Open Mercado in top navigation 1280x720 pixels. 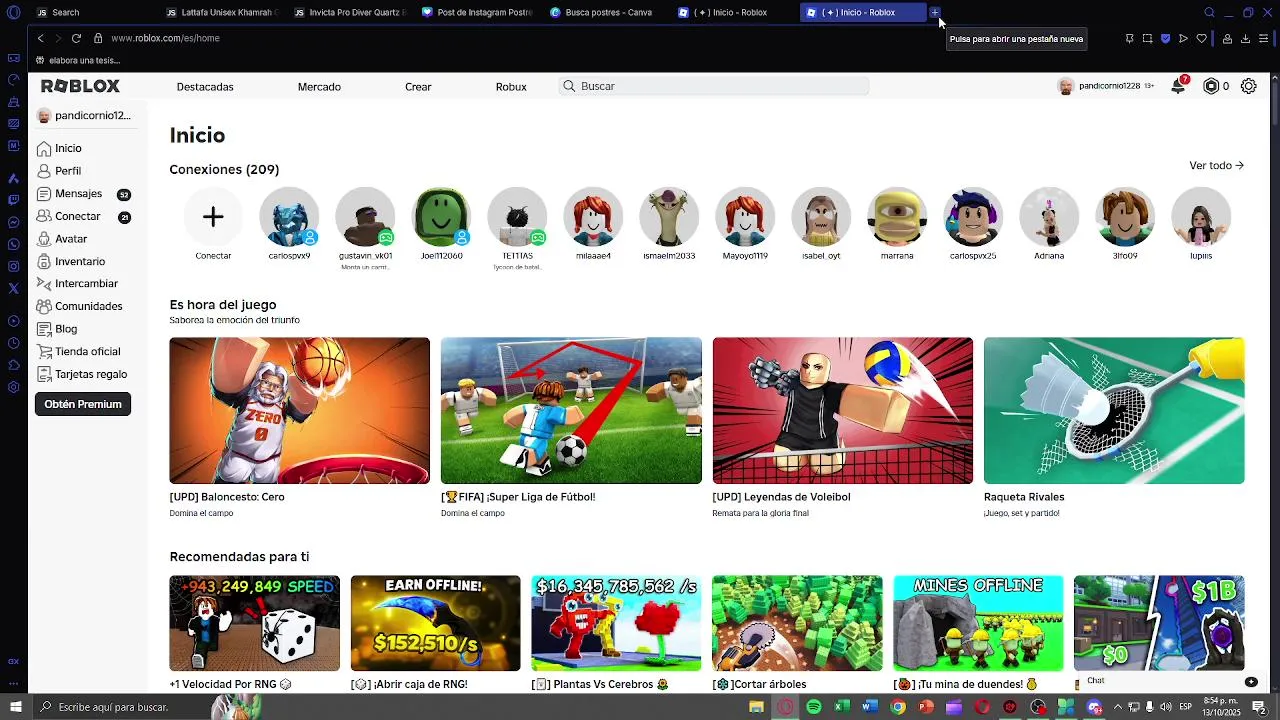point(319,87)
